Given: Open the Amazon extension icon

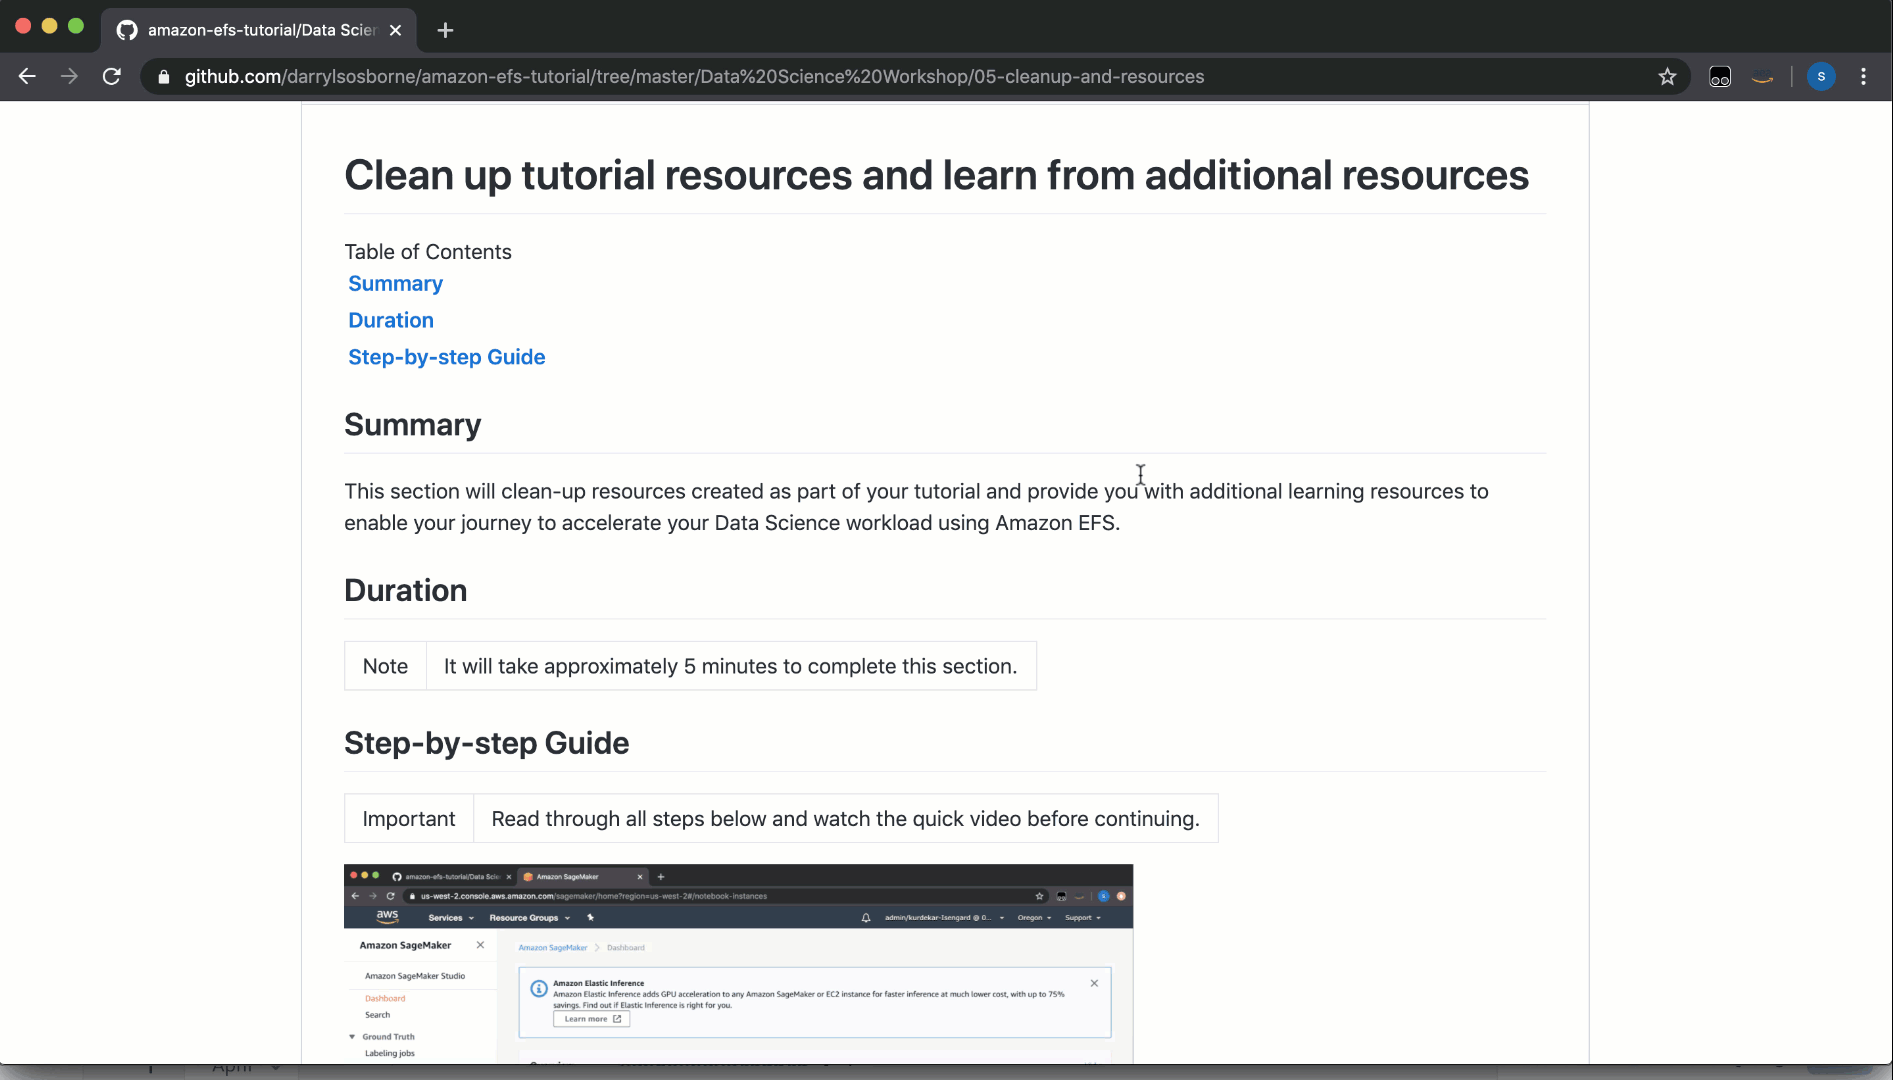Looking at the screenshot, I should point(1763,77).
